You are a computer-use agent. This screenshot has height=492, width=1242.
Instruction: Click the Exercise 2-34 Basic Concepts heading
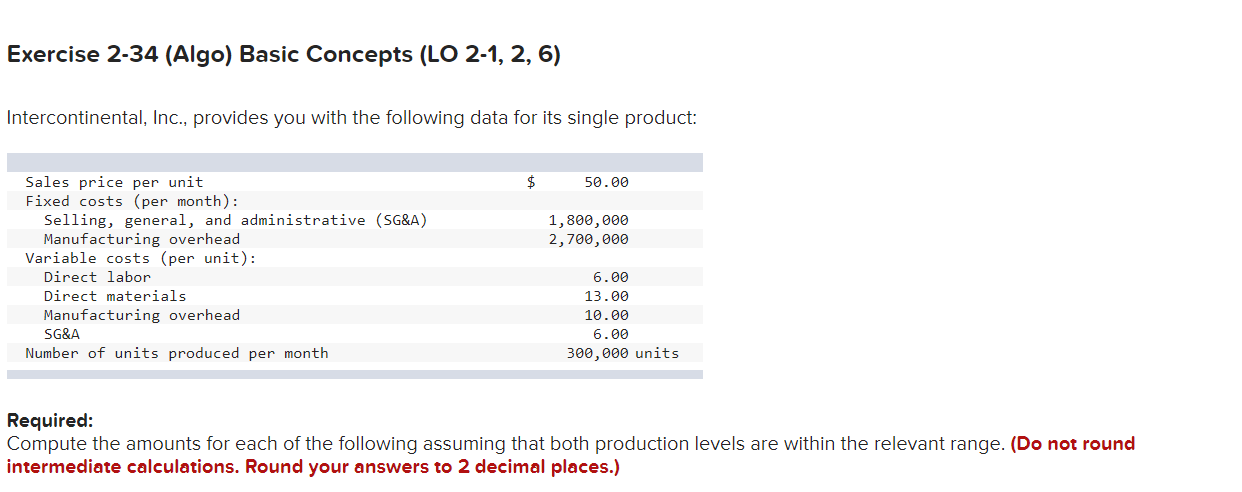point(283,55)
